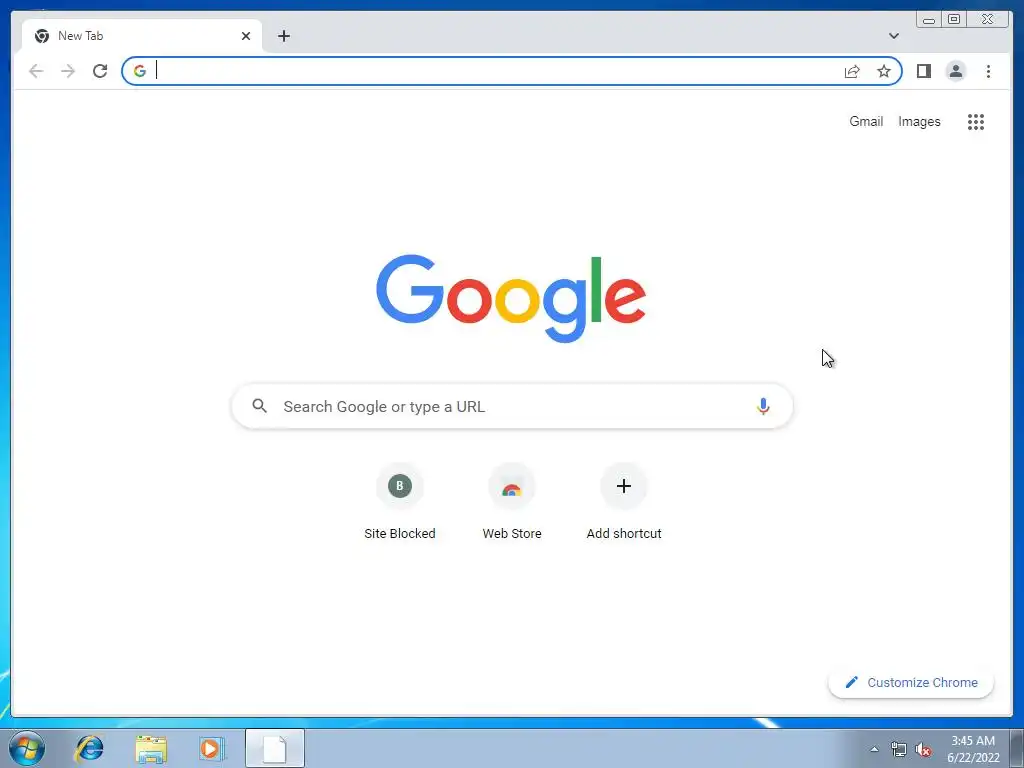Click the Google logo
This screenshot has width=1024, height=768.
pyautogui.click(x=511, y=298)
